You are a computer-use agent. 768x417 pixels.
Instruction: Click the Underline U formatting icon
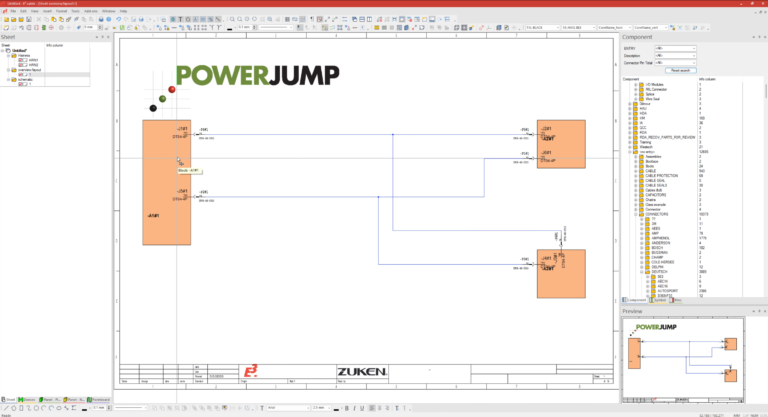click(362, 408)
